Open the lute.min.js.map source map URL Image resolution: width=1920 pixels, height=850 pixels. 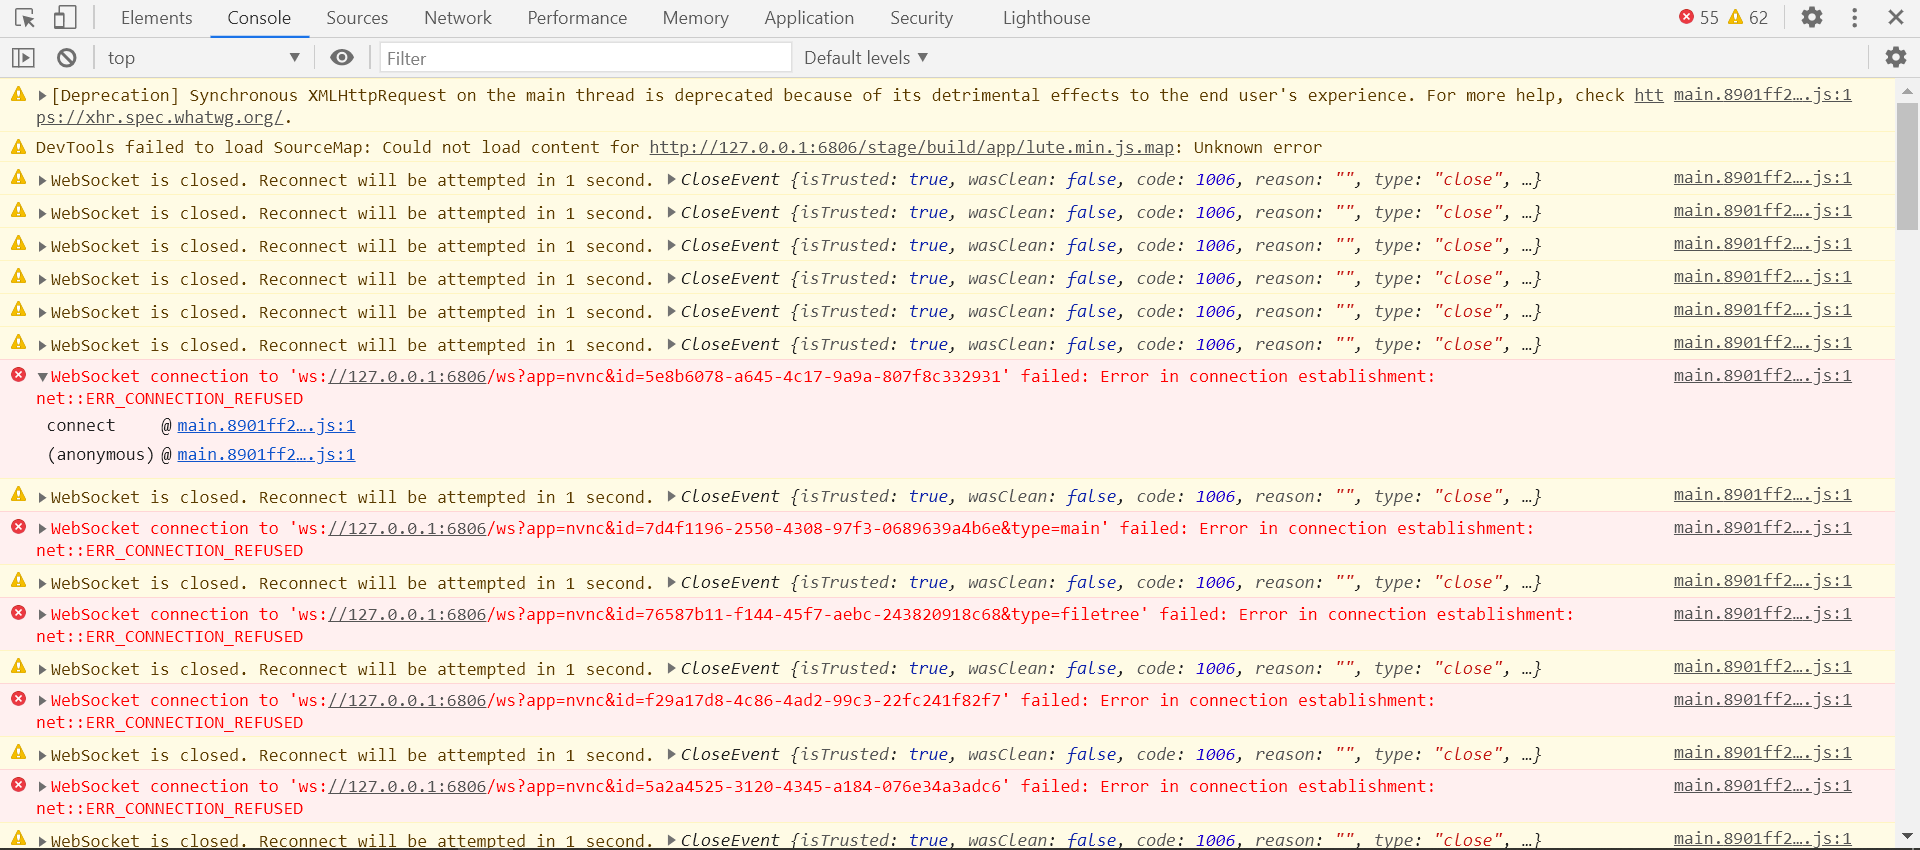click(912, 147)
